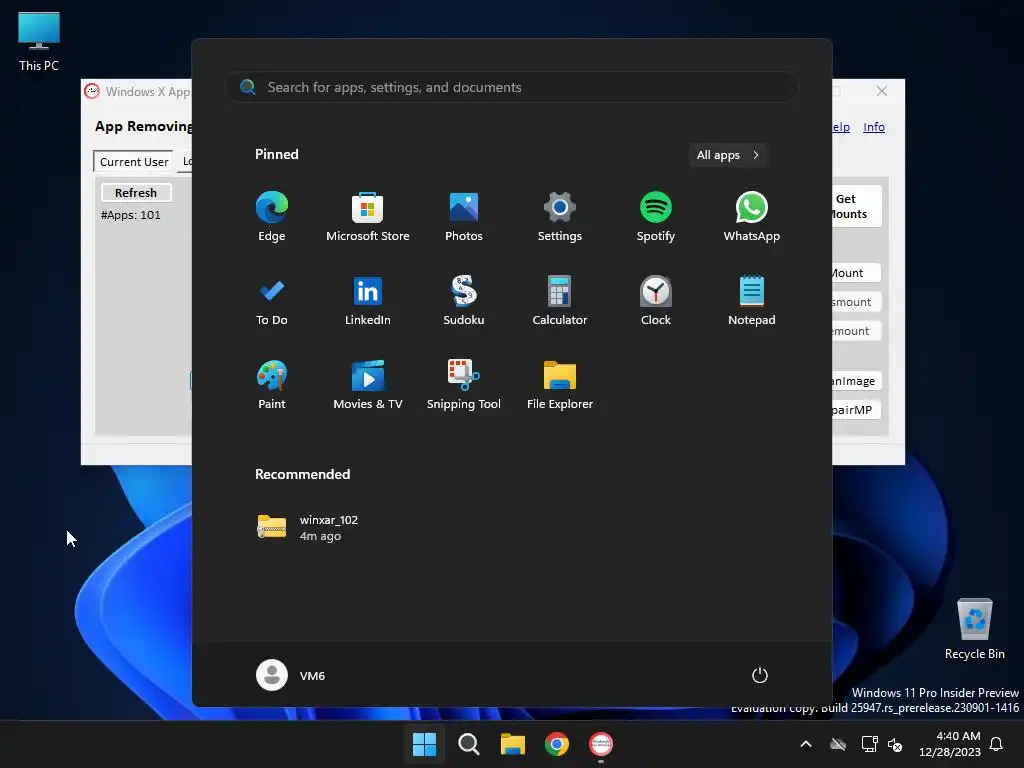Launch the Snipping Tool
Screen dimensions: 1024x768
point(464,385)
